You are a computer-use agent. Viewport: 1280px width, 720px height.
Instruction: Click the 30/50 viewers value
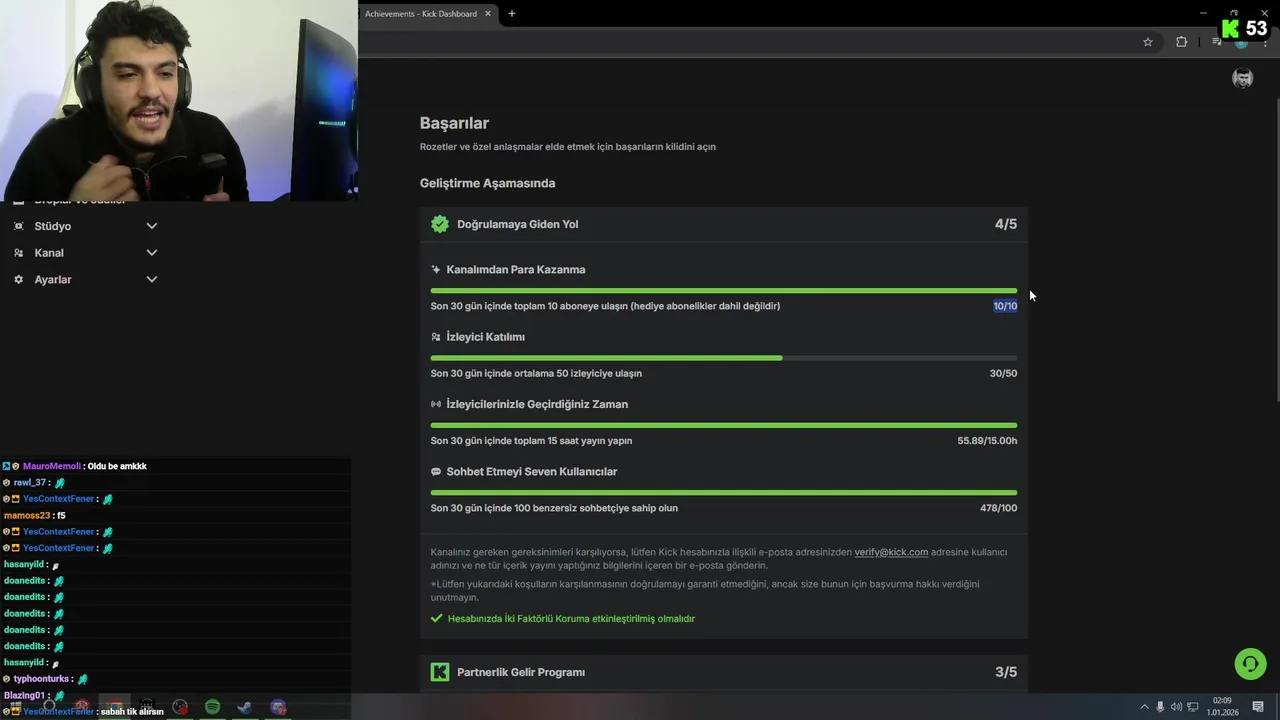(1003, 373)
